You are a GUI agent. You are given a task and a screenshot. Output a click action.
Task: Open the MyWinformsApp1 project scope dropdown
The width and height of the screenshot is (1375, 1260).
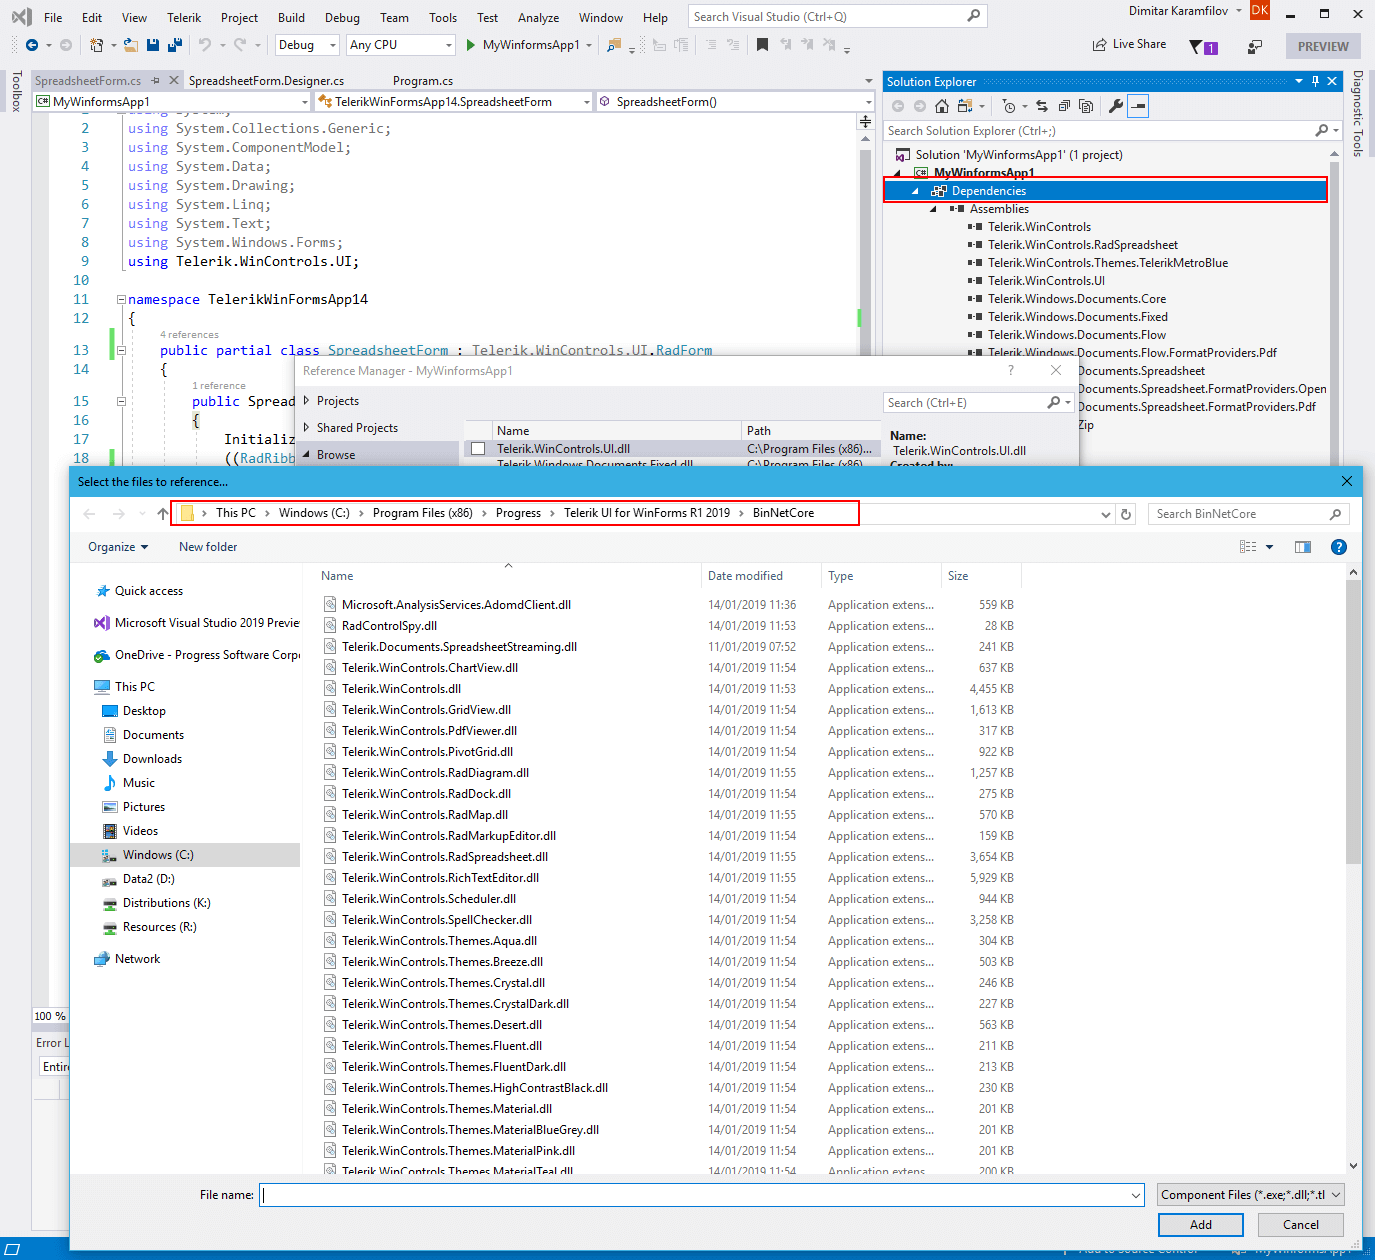tap(172, 102)
